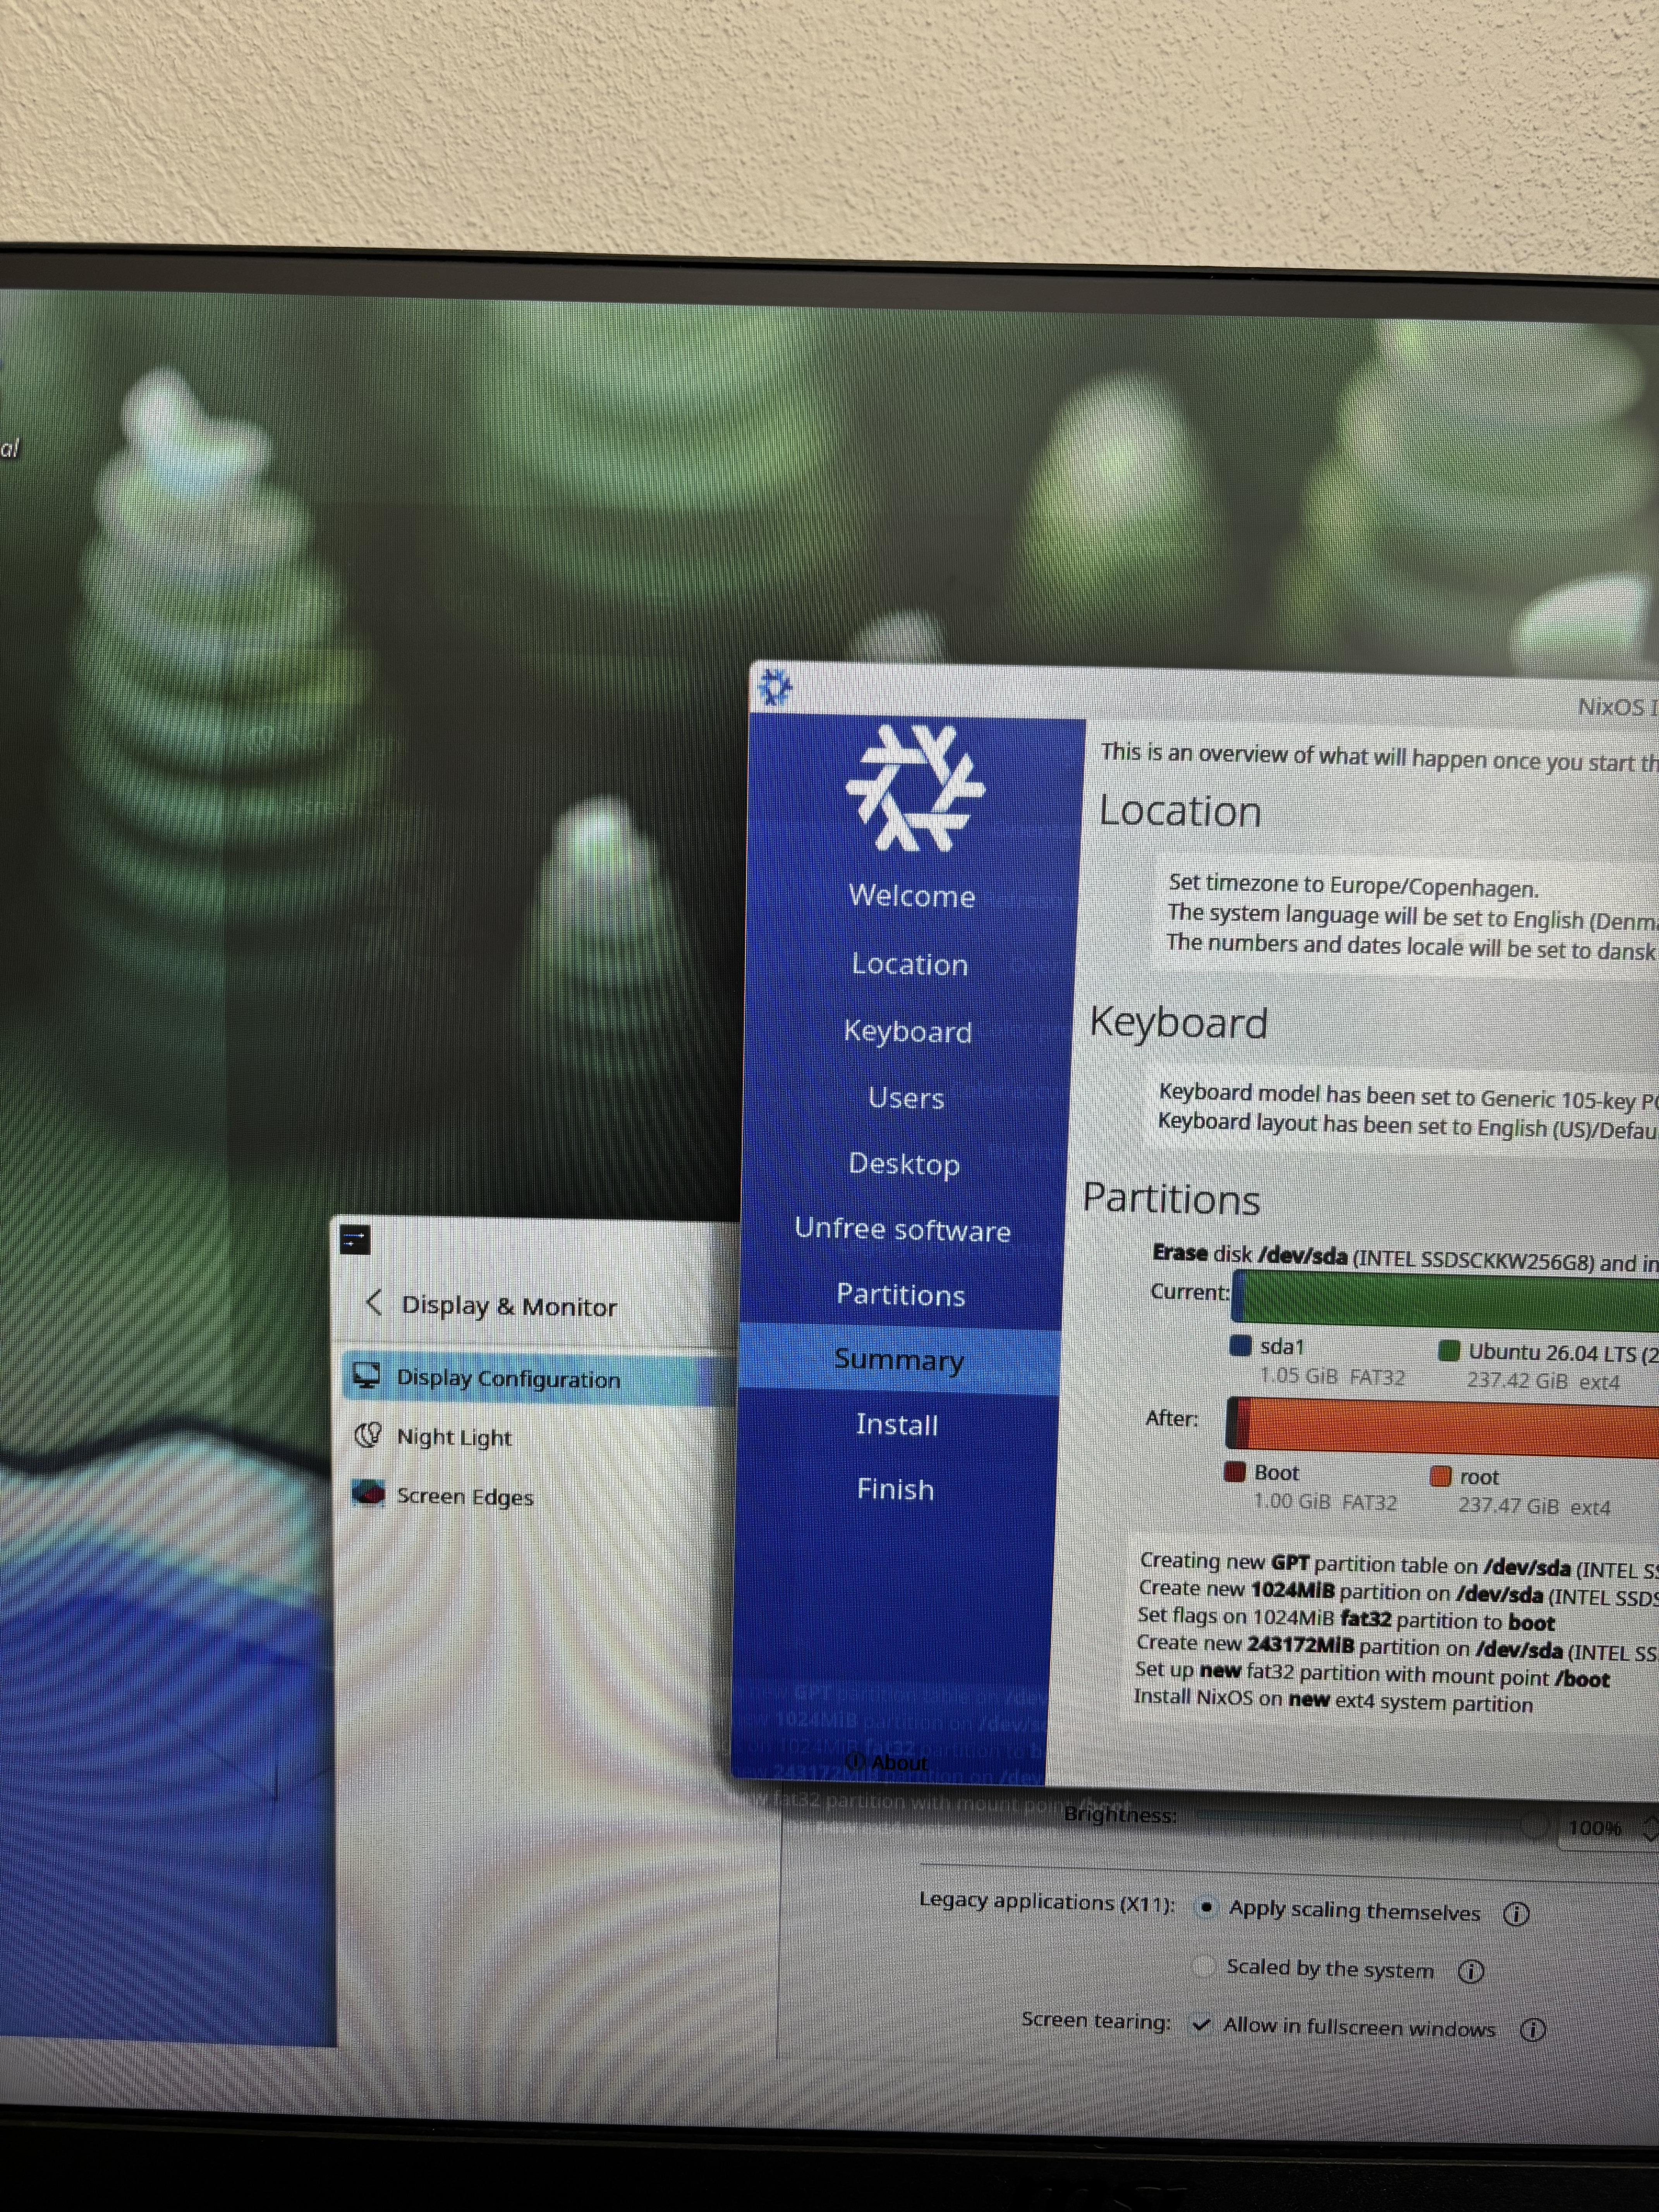Click "Keyboard model has been set to Generic 105-key" line
The height and width of the screenshot is (2212, 1659).
click(x=1408, y=1096)
